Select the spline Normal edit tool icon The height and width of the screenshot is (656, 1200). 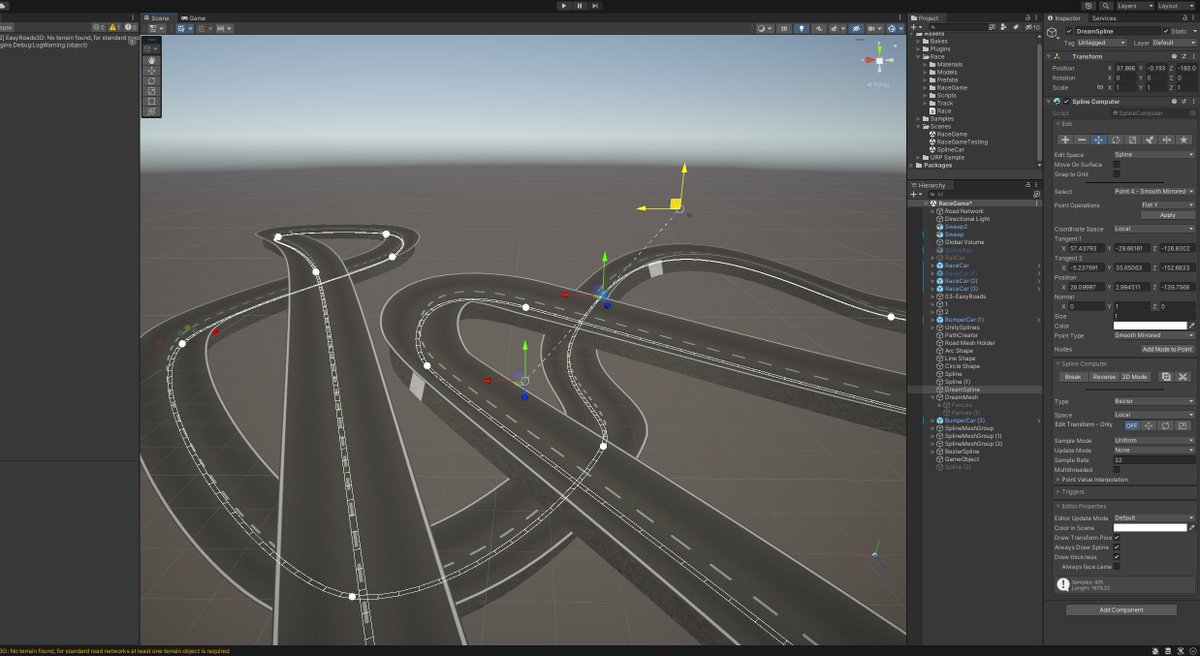click(1150, 139)
